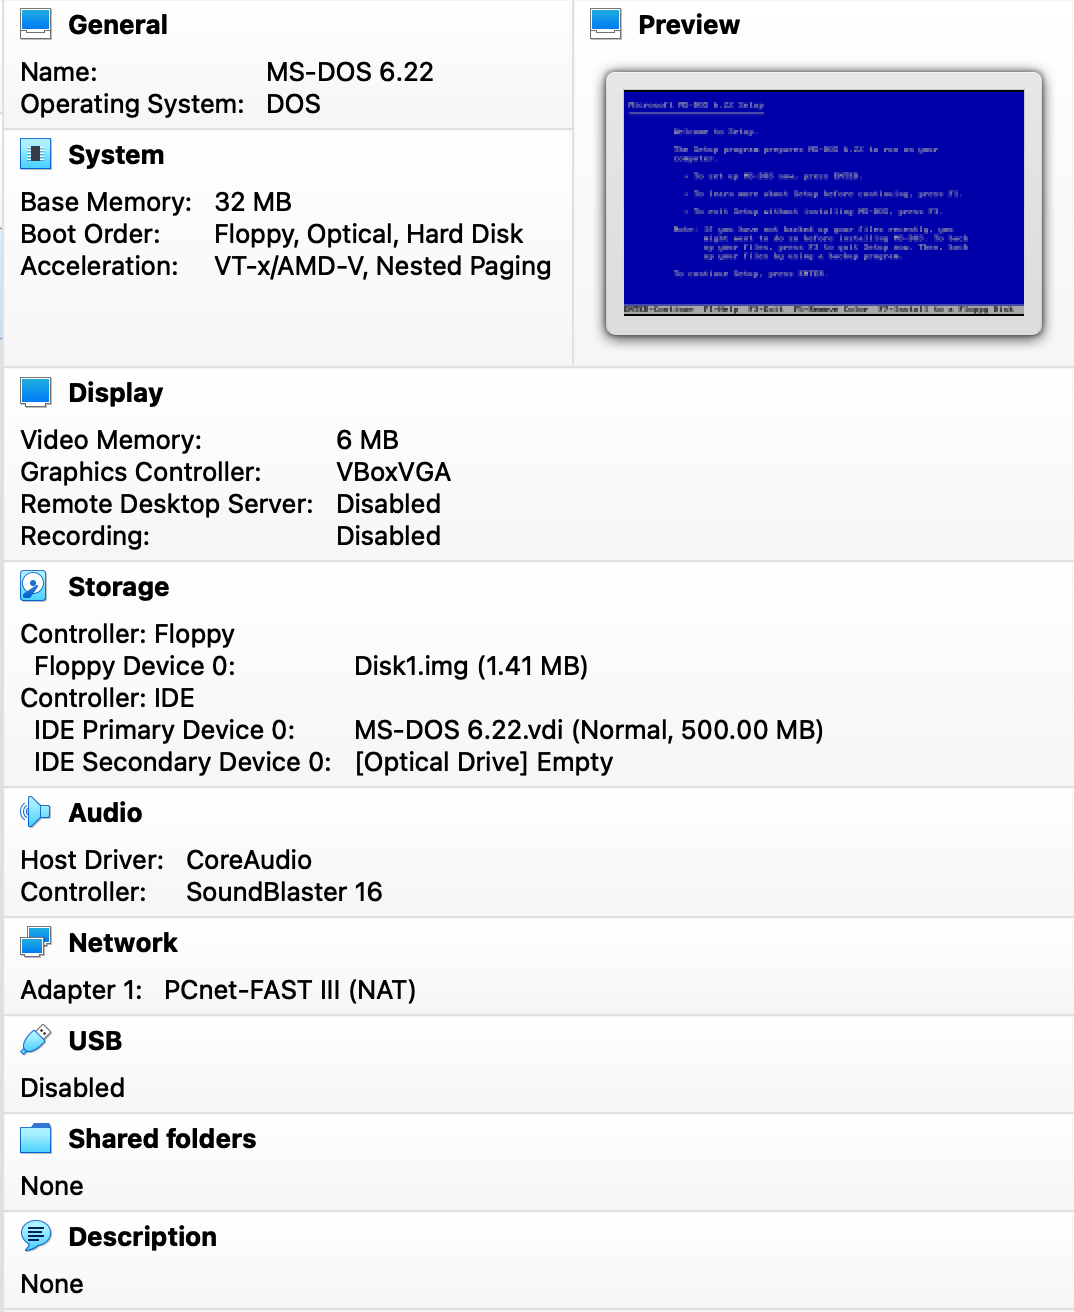Click the MS-DOS setup preview screenshot
Viewport: 1074px width, 1312px height.
(x=822, y=202)
